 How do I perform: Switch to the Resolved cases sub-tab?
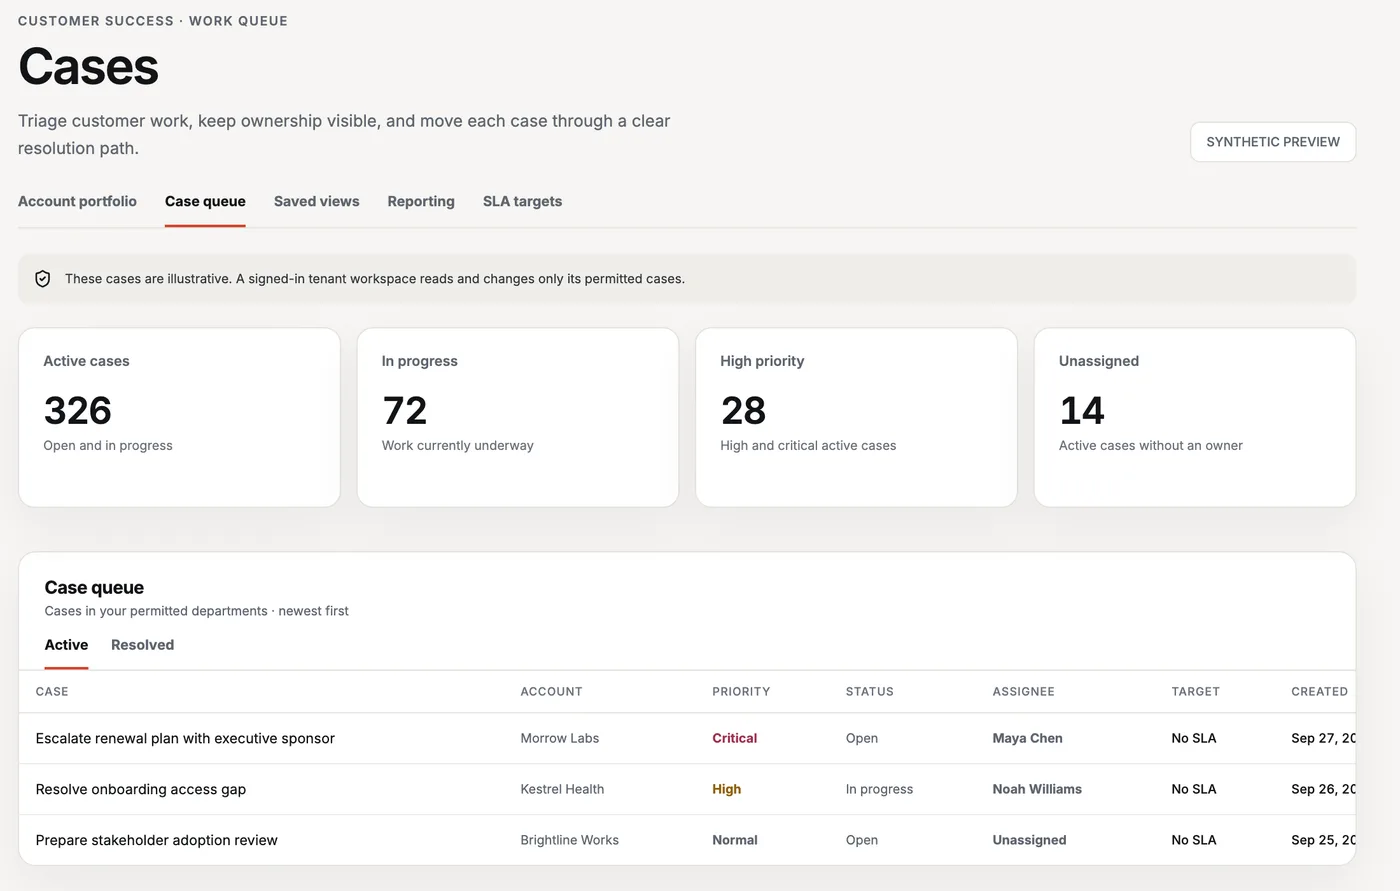[142, 645]
